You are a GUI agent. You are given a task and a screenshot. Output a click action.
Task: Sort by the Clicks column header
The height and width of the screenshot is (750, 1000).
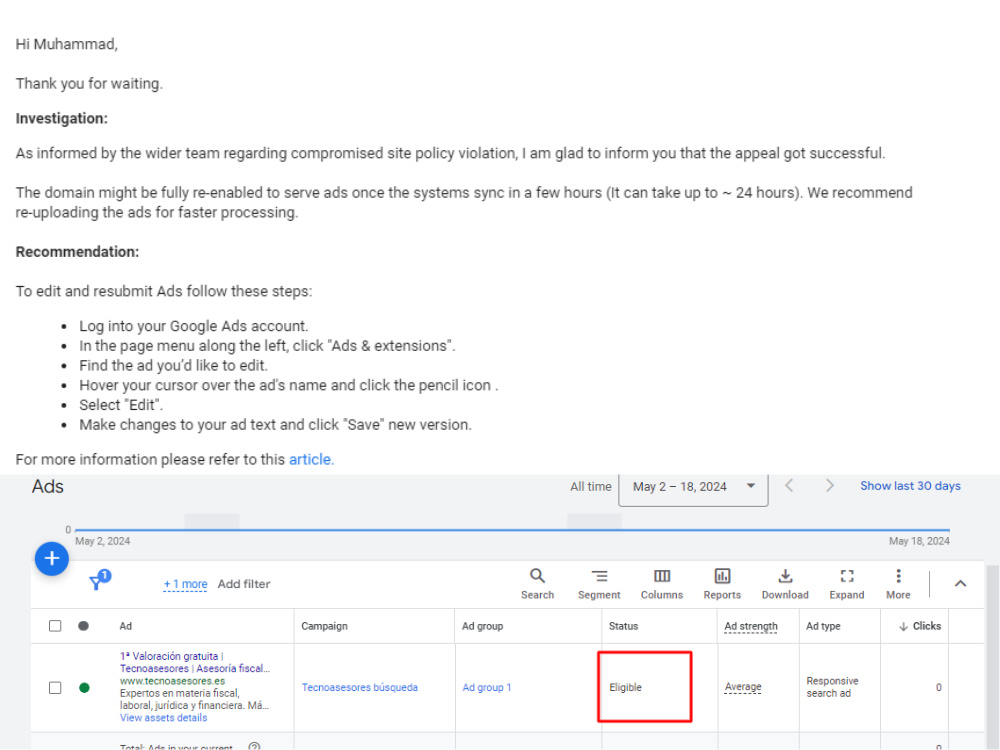920,626
